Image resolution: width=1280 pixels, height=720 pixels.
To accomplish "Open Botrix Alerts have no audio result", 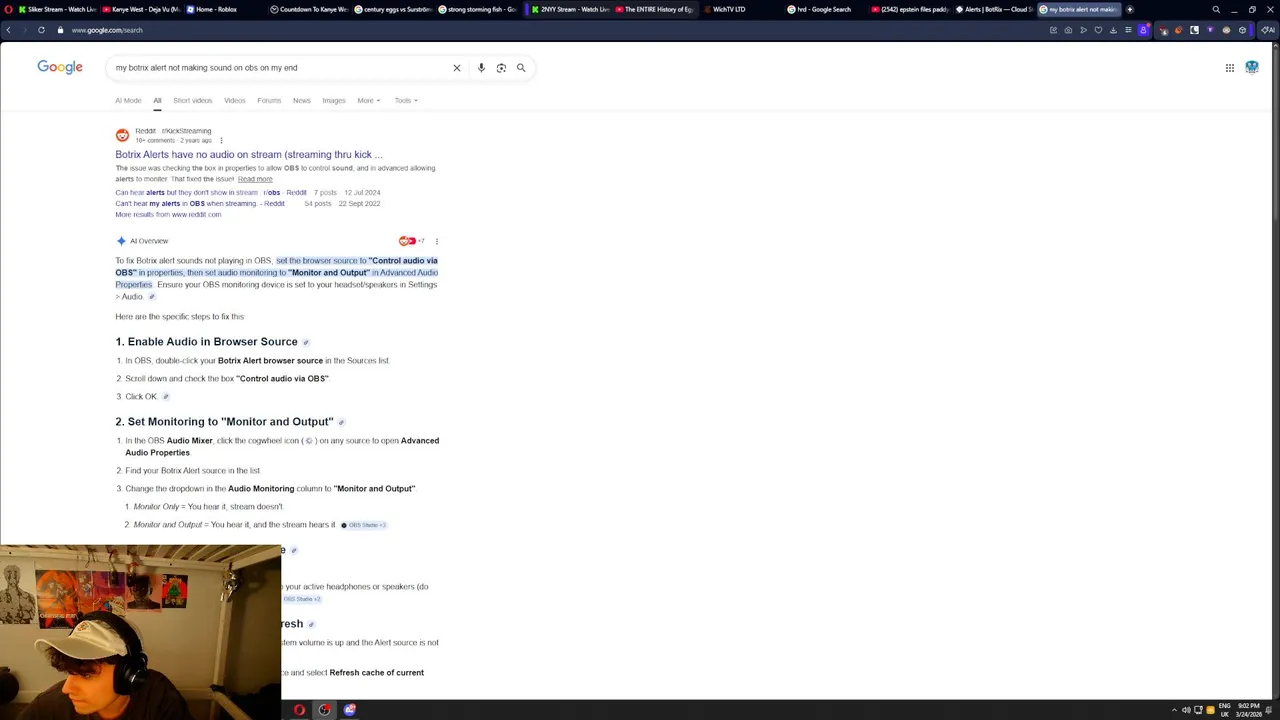I will coord(249,155).
